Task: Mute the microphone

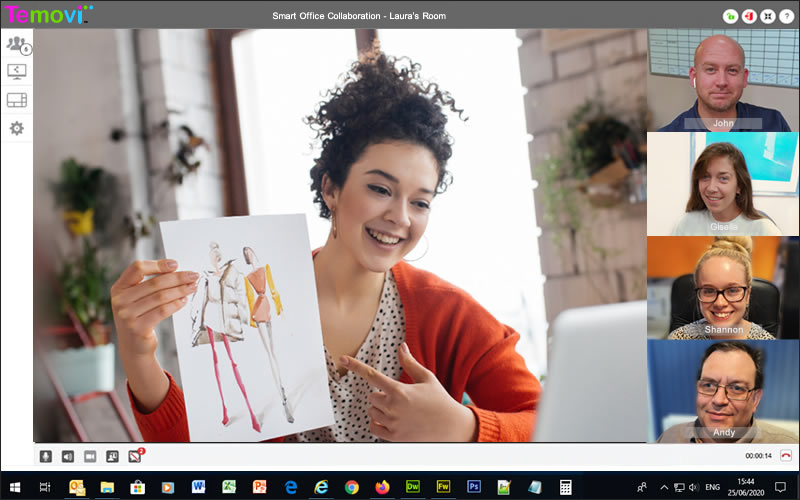Action: point(45,456)
